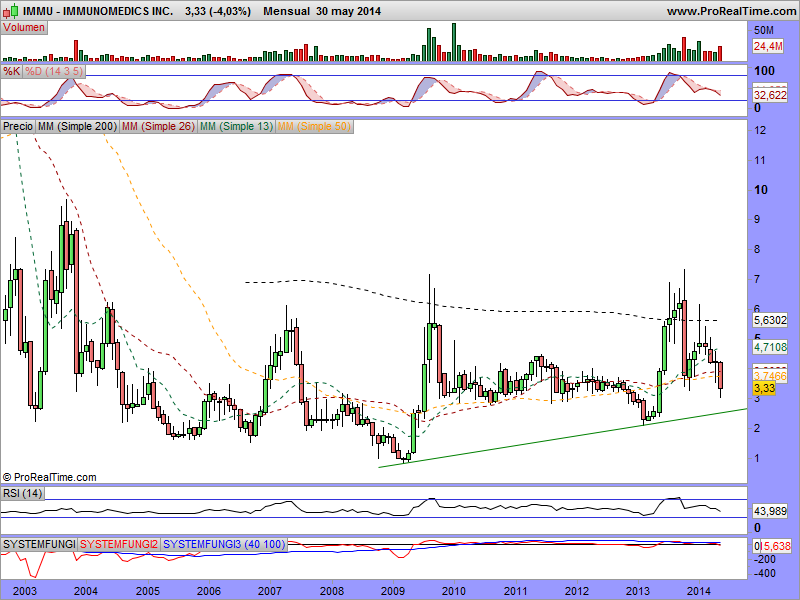Click the 50M volume axis label

(764, 30)
